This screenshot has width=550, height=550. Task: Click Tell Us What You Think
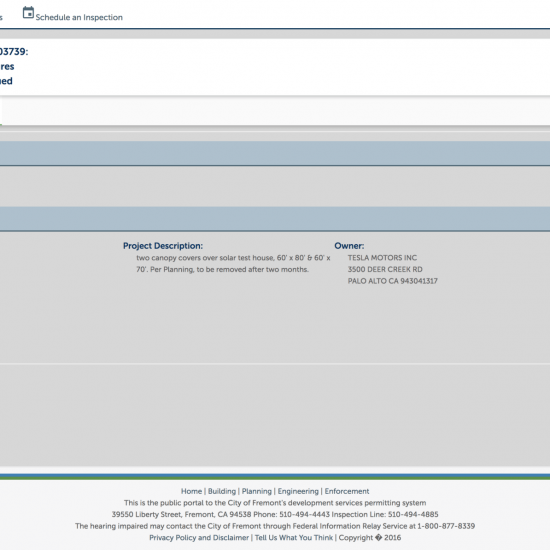coord(294,538)
